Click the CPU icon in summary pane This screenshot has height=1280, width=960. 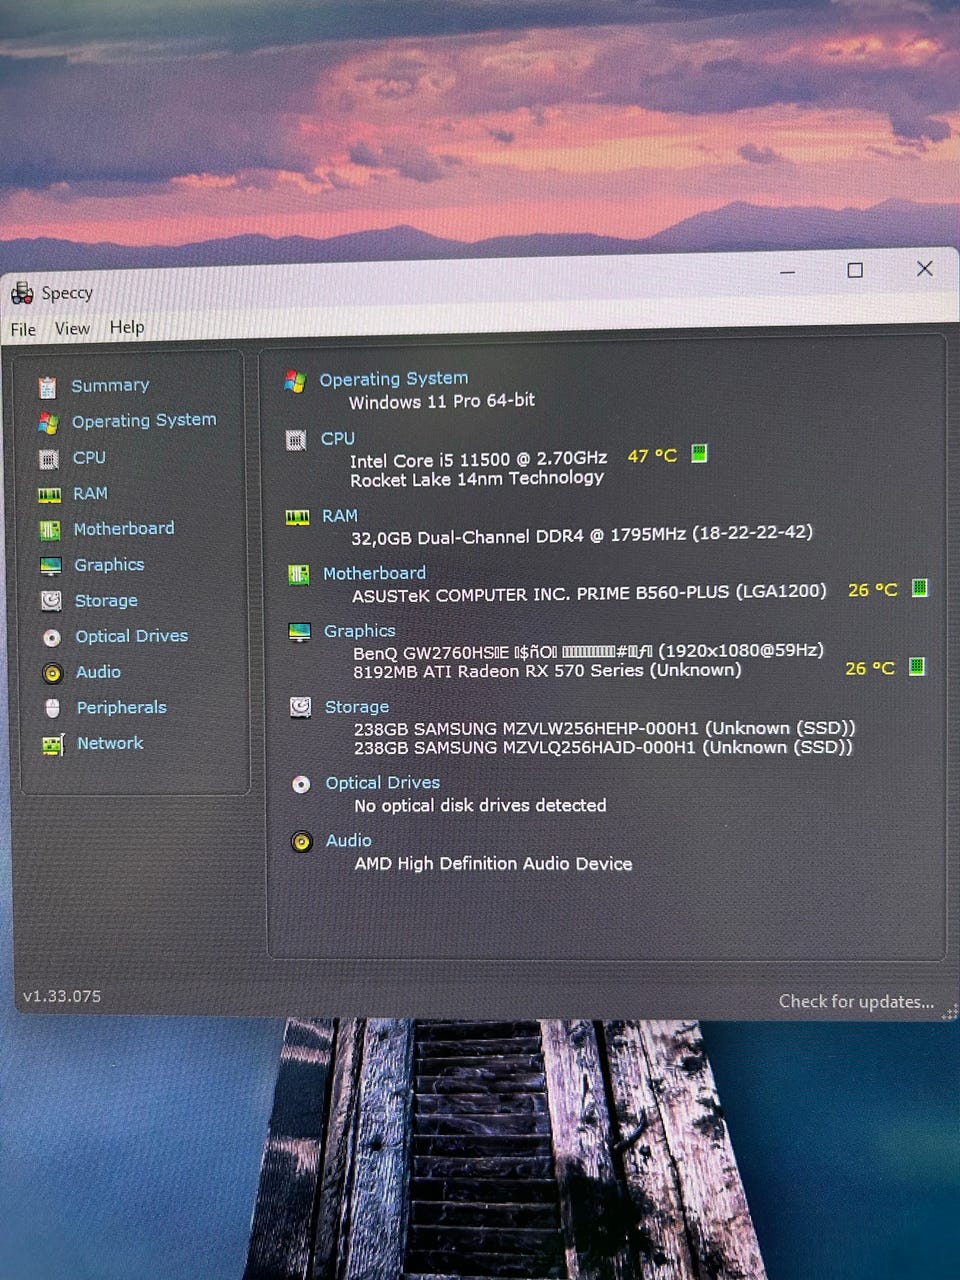pos(296,440)
